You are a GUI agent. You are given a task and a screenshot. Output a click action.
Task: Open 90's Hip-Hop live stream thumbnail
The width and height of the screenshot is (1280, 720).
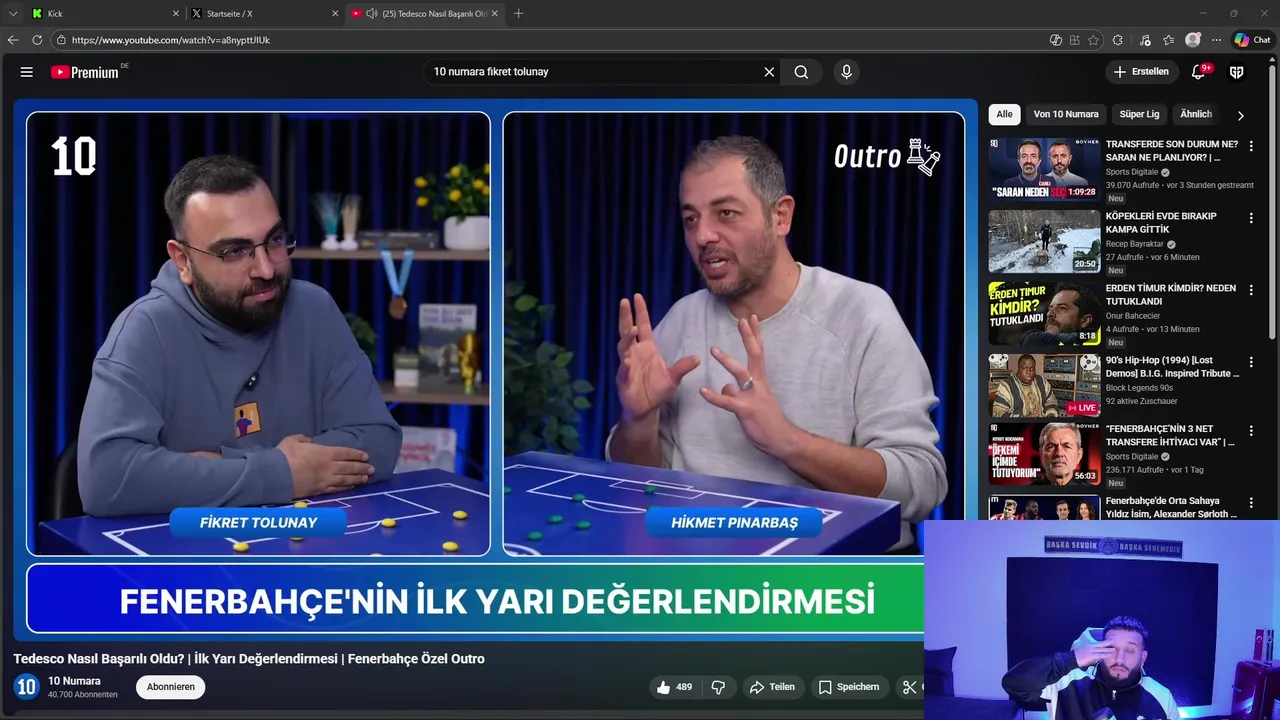(1044, 385)
